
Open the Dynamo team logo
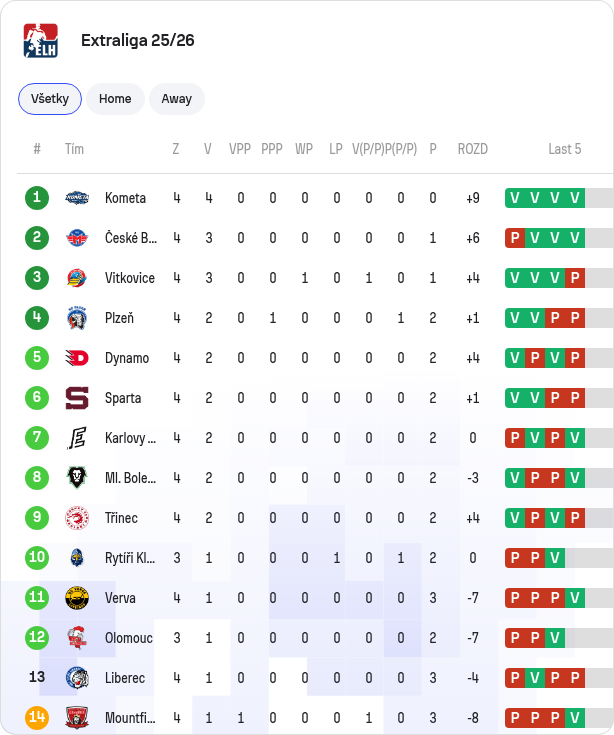pyautogui.click(x=77, y=358)
